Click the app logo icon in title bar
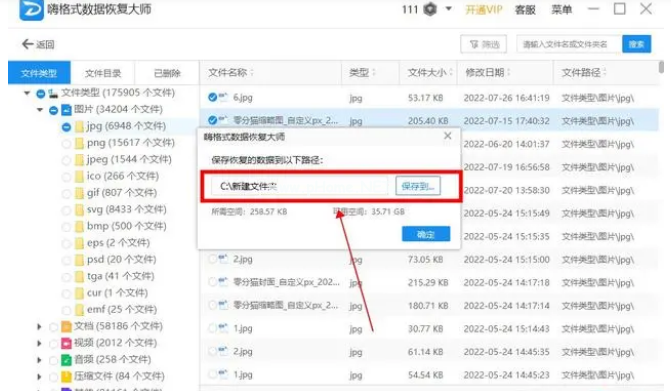Screen dimensions: 671x391 click(31, 9)
